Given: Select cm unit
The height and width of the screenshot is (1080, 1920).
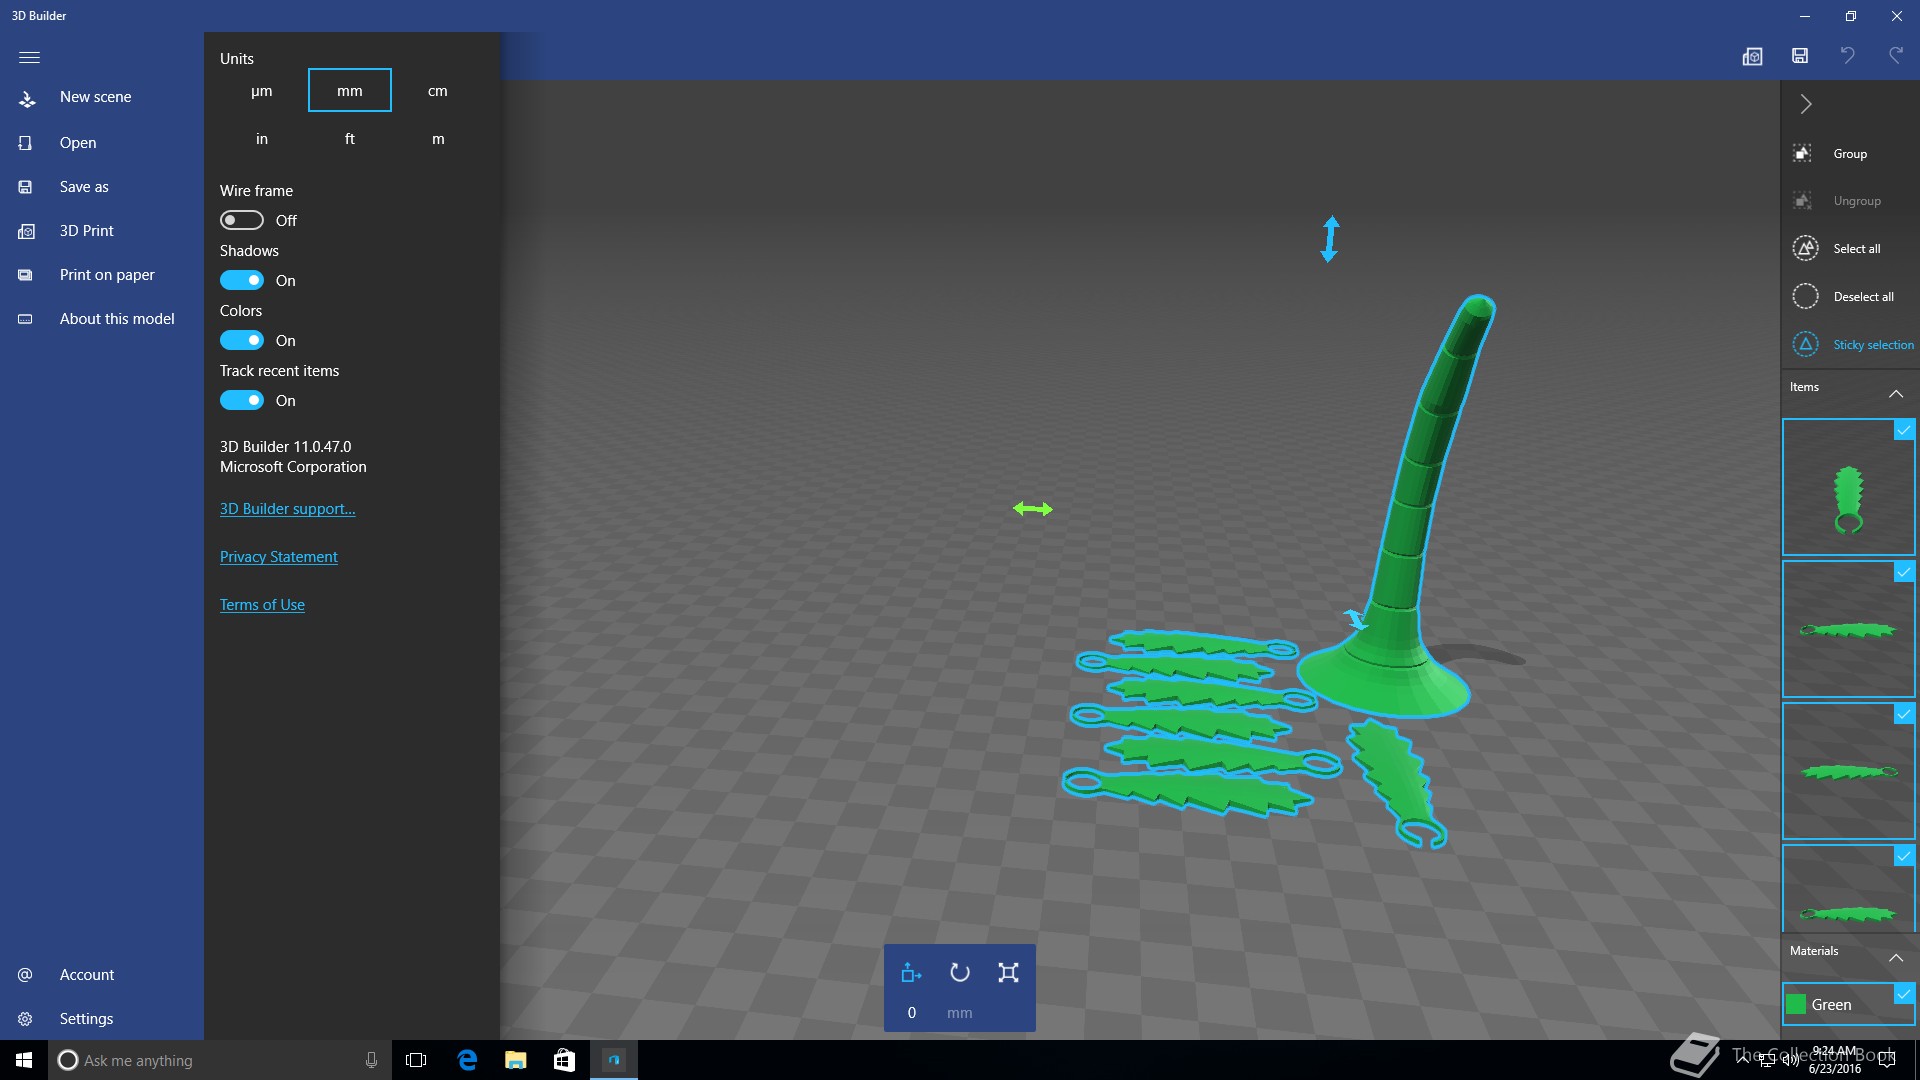Looking at the screenshot, I should click(438, 91).
